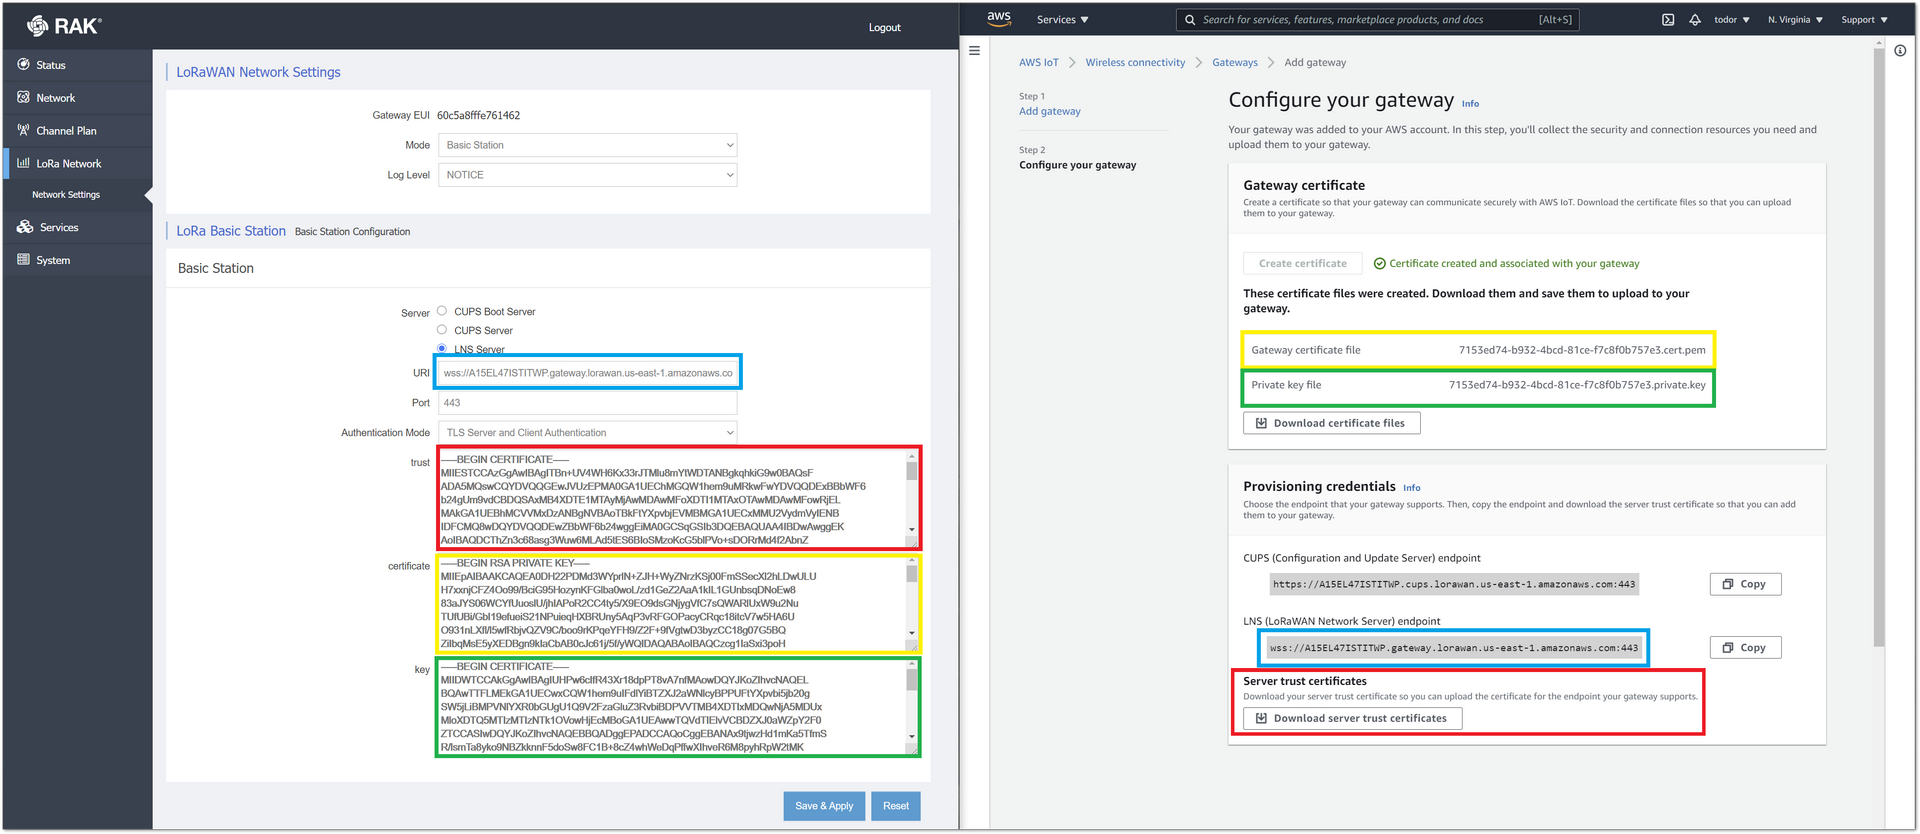Click Download certificate files button

click(1332, 423)
